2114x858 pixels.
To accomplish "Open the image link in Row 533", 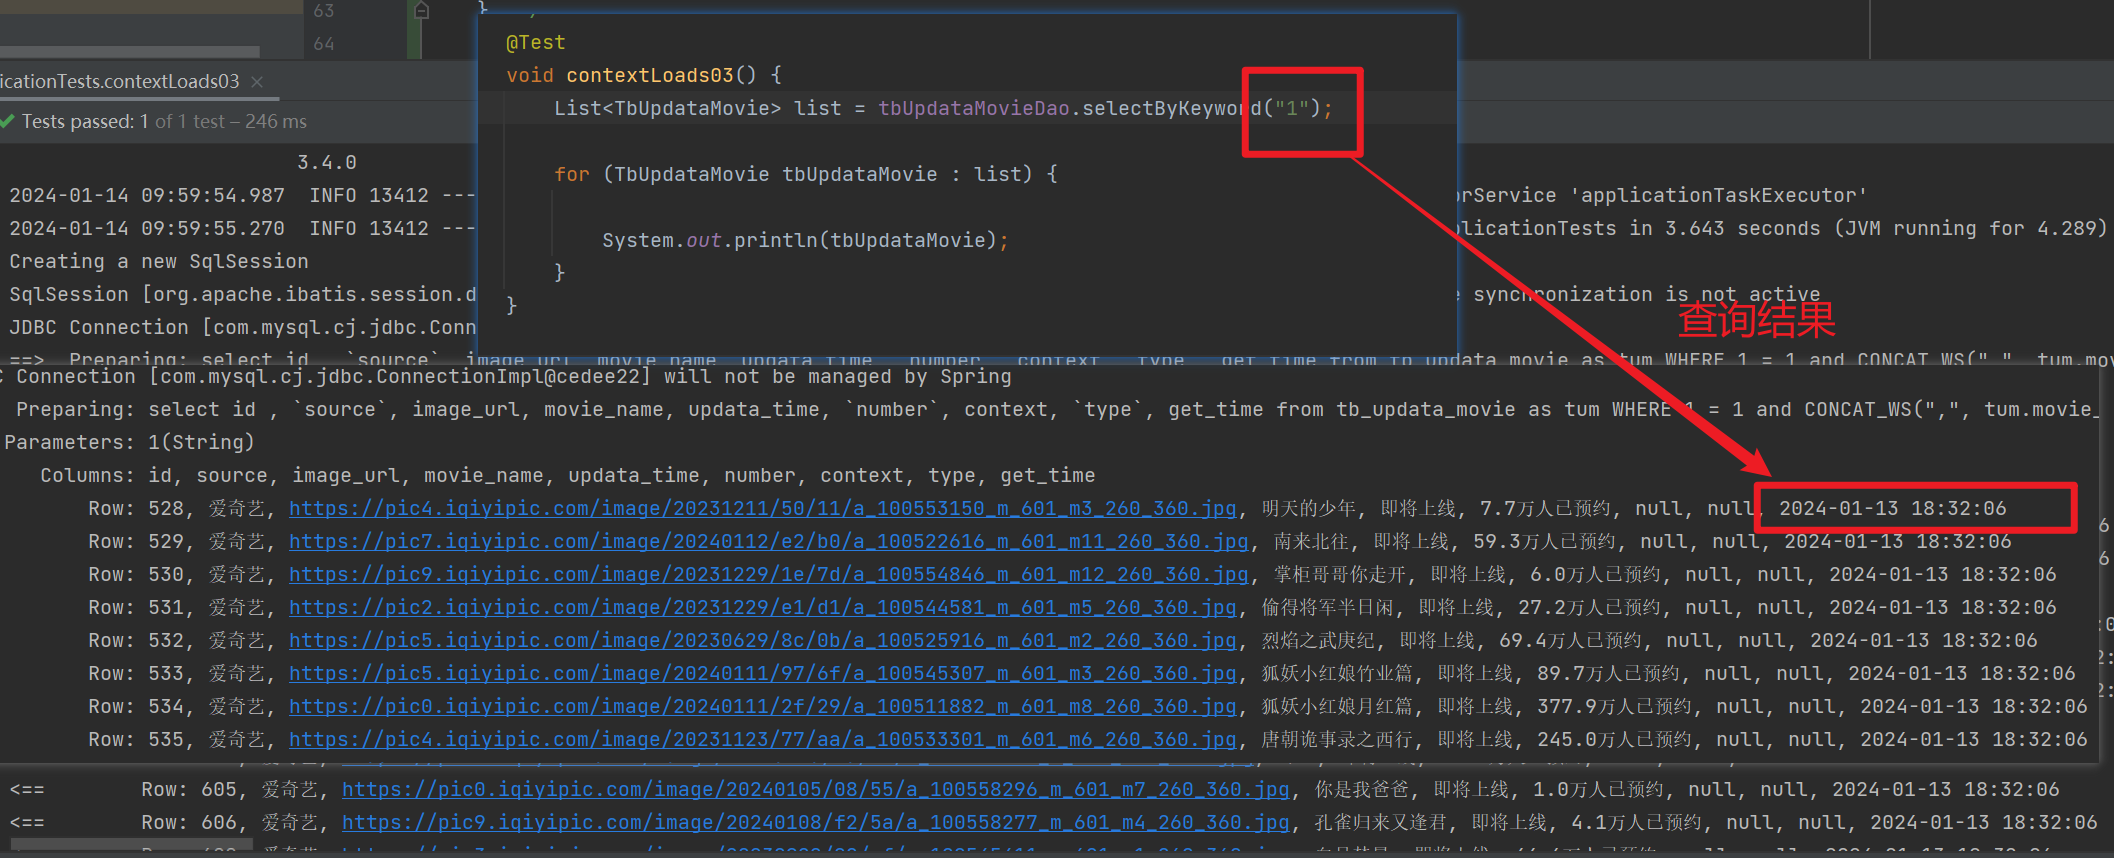I will (x=762, y=674).
